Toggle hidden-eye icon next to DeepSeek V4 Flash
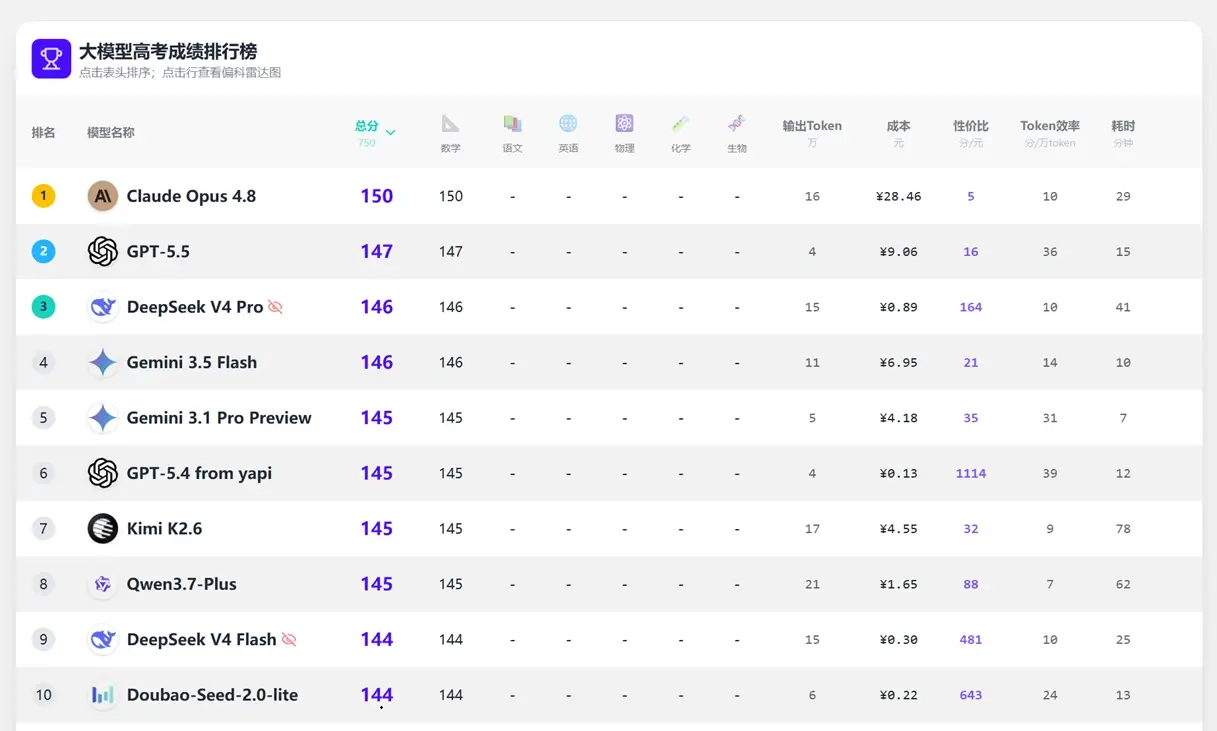The image size is (1217, 731). click(x=289, y=639)
